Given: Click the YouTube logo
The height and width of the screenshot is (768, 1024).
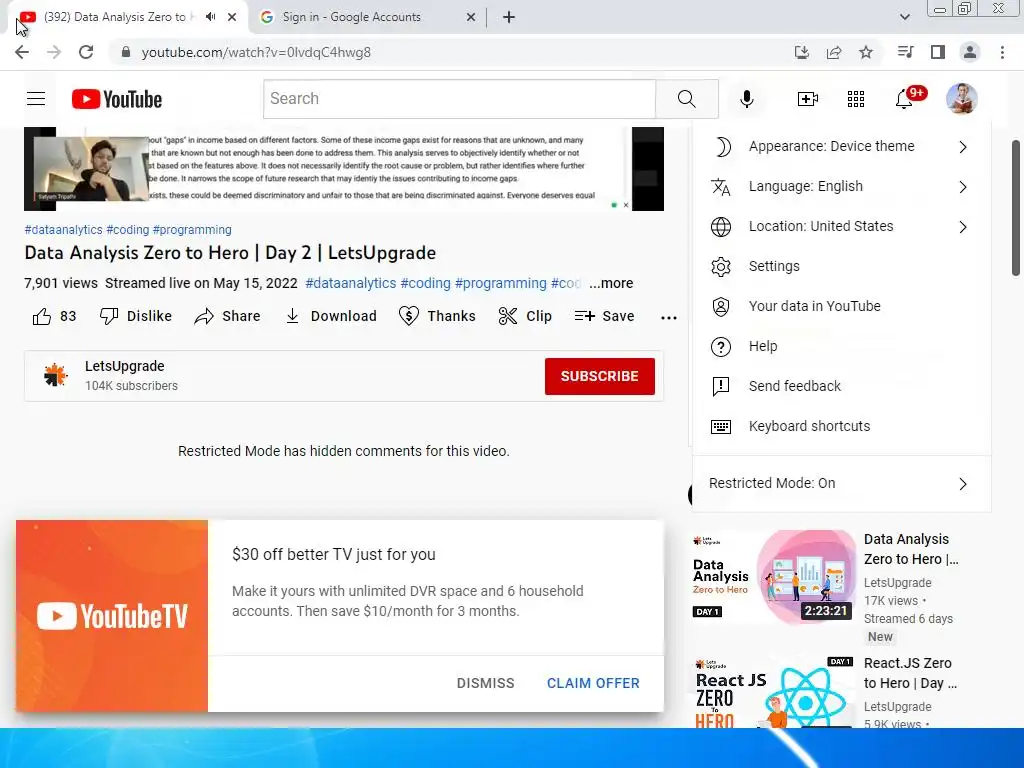Looking at the screenshot, I should pos(117,99).
